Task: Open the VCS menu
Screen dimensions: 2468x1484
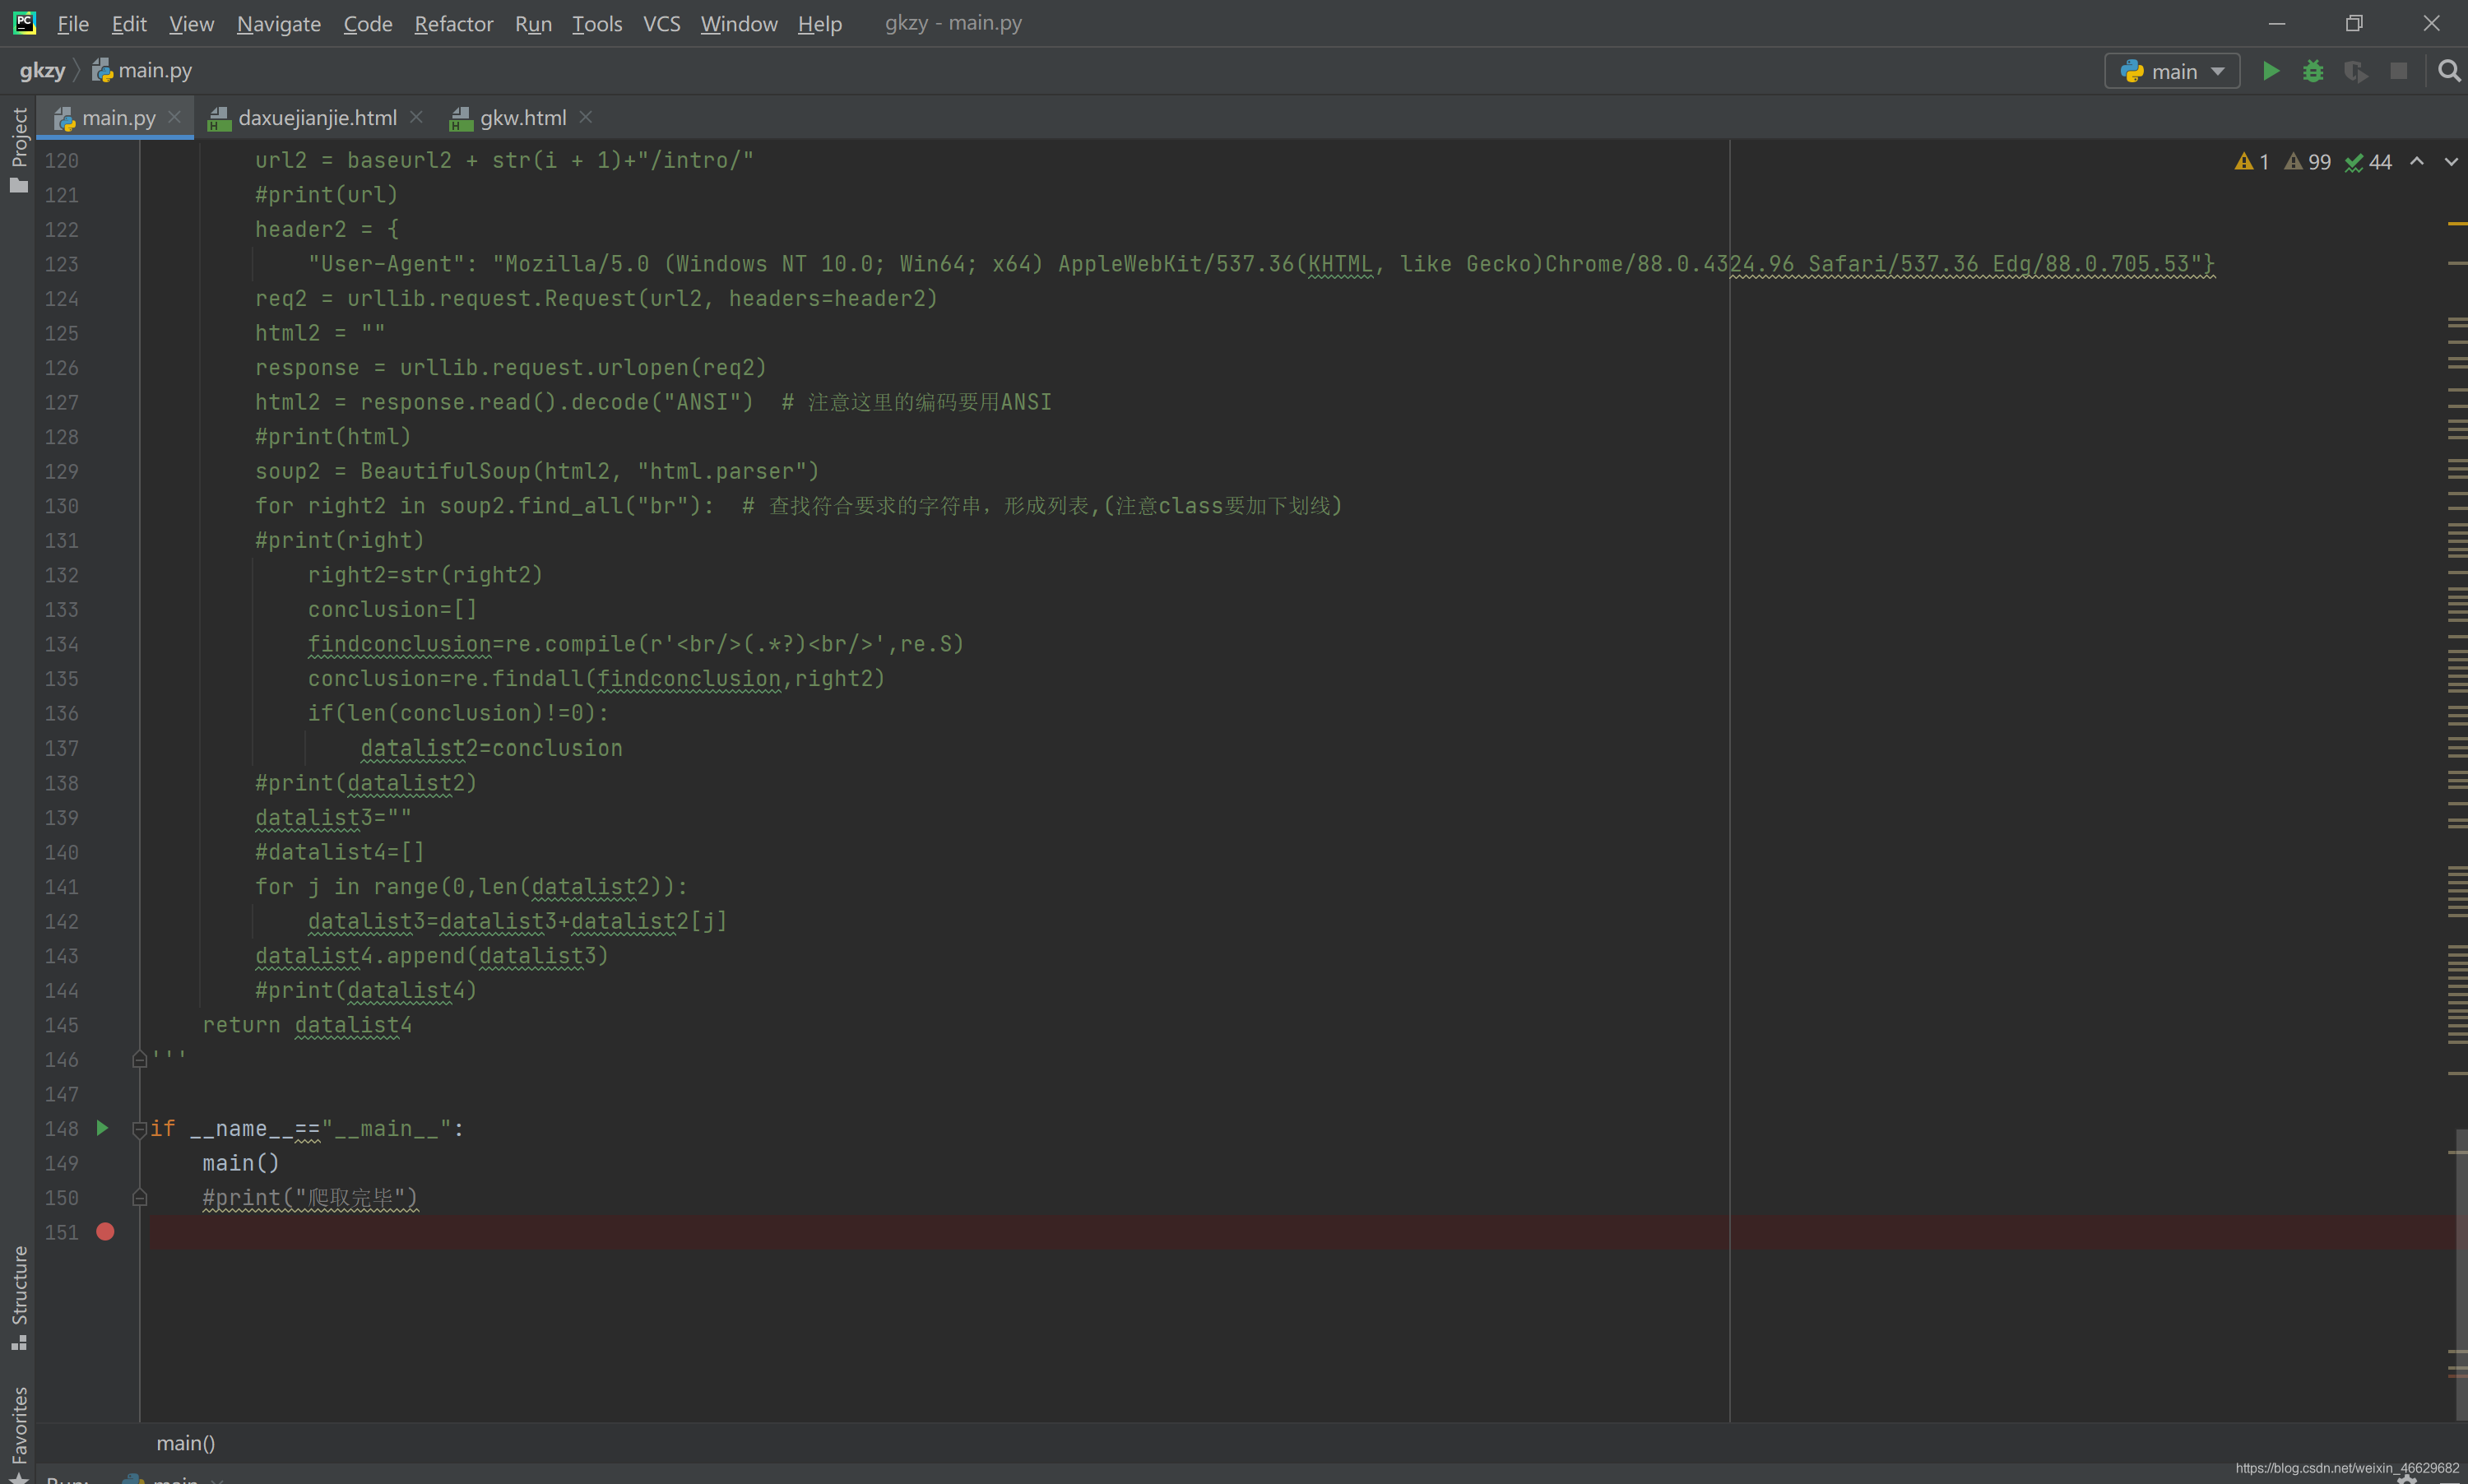Action: 661,23
